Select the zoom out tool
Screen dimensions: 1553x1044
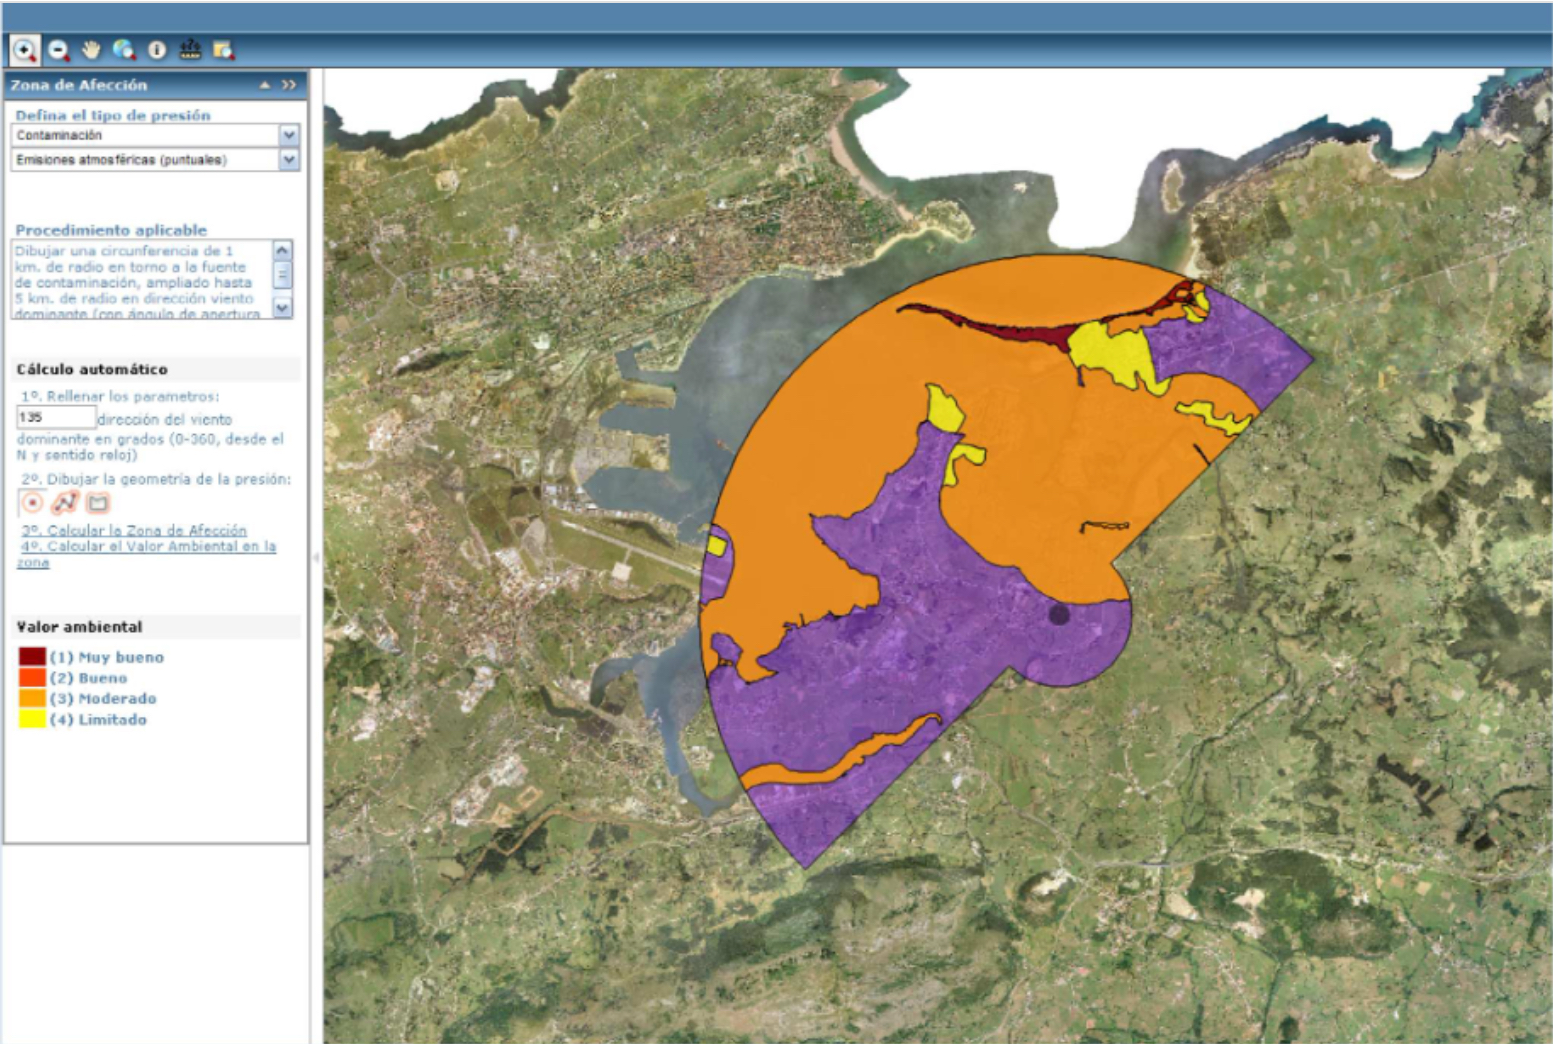tap(59, 49)
